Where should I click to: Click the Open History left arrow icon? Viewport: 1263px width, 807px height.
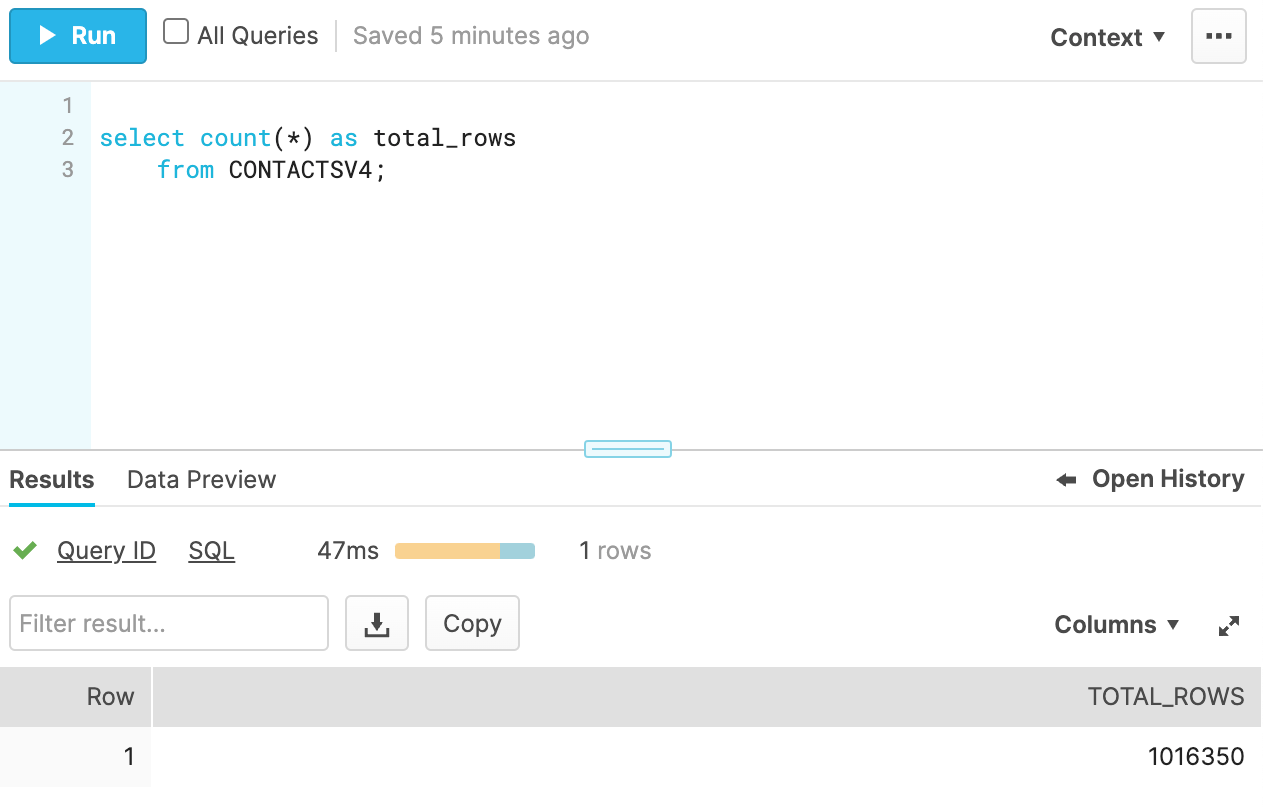[x=1066, y=480]
